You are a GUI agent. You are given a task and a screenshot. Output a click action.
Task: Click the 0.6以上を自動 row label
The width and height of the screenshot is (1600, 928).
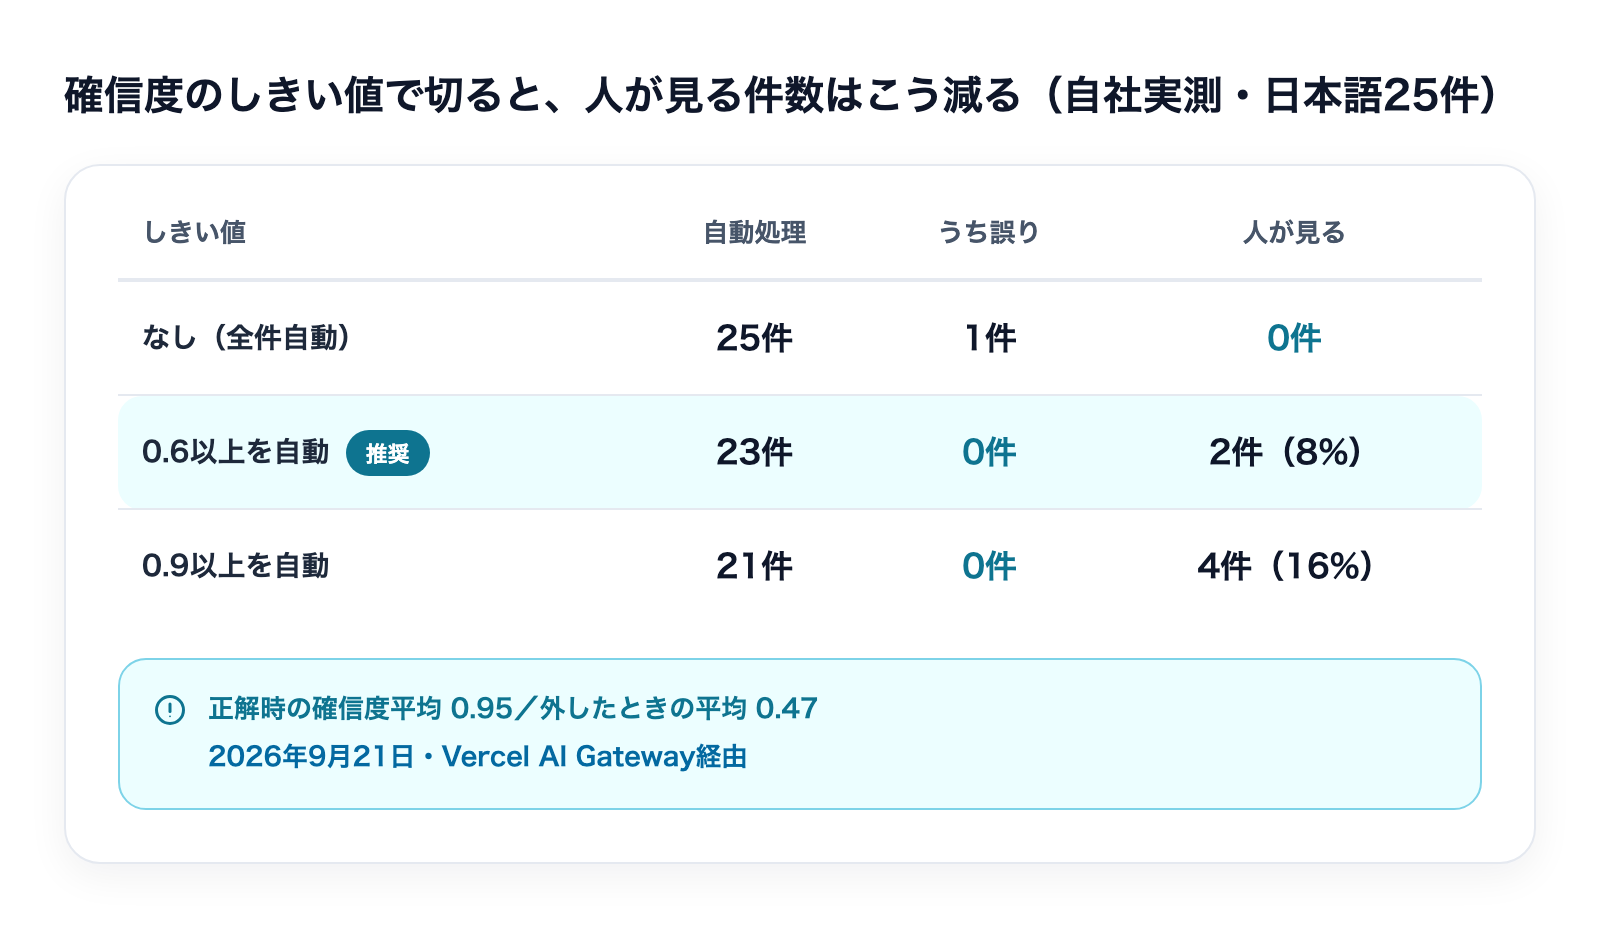[x=236, y=452]
